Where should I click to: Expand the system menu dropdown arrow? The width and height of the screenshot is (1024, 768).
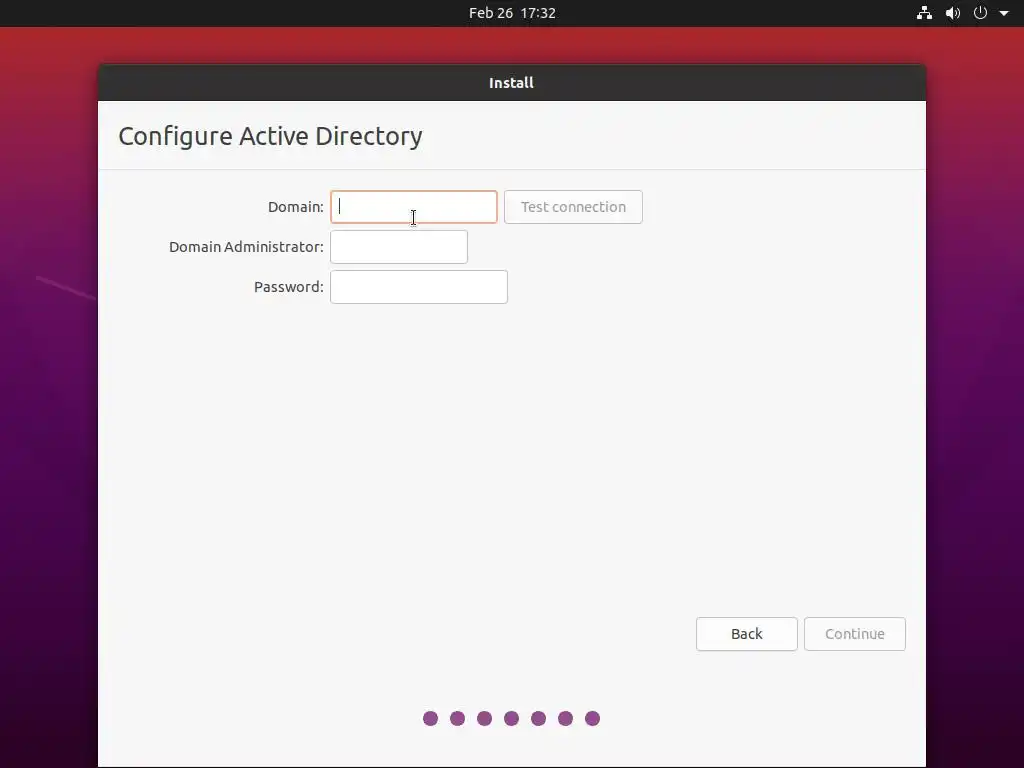pyautogui.click(x=1004, y=13)
